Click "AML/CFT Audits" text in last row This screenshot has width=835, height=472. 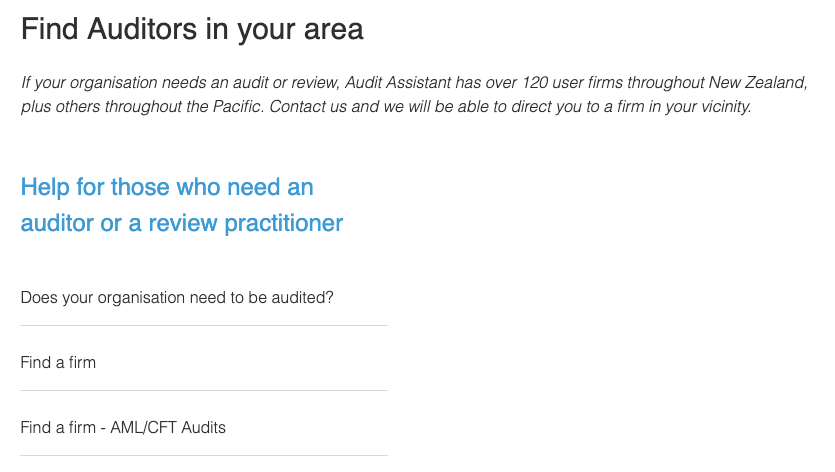[168, 427]
